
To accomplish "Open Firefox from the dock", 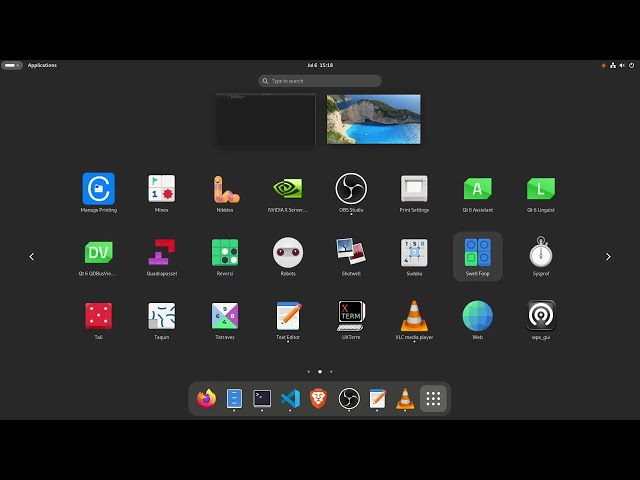I will tap(206, 398).
